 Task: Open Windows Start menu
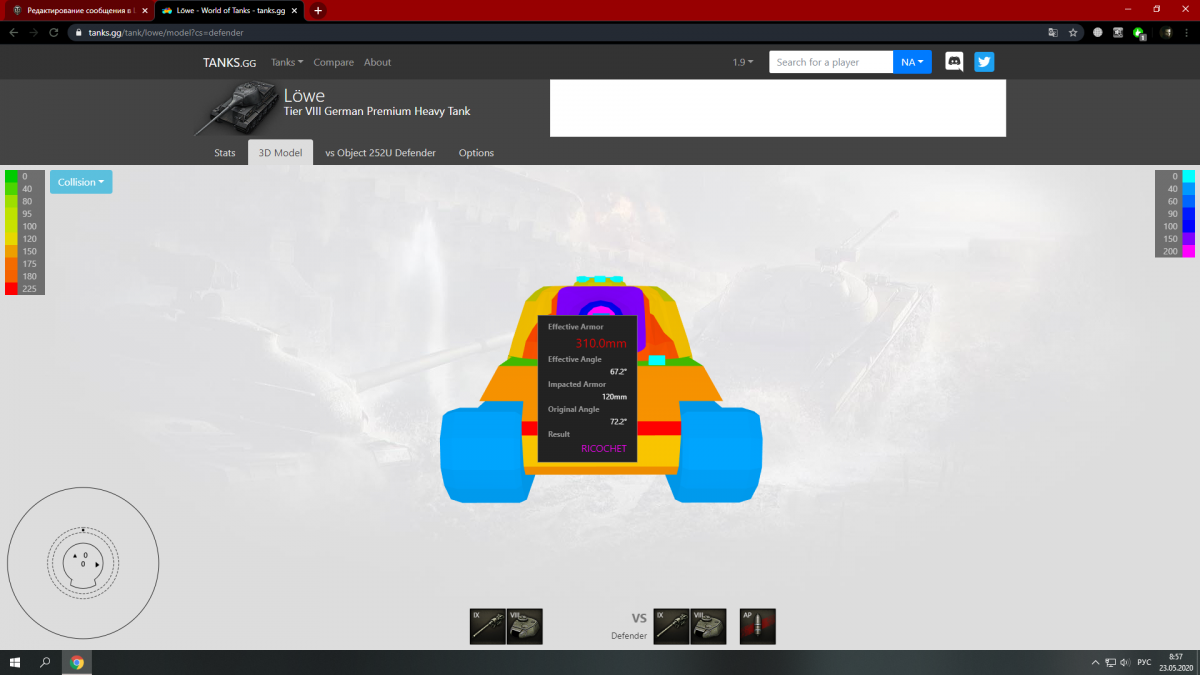click(x=15, y=662)
